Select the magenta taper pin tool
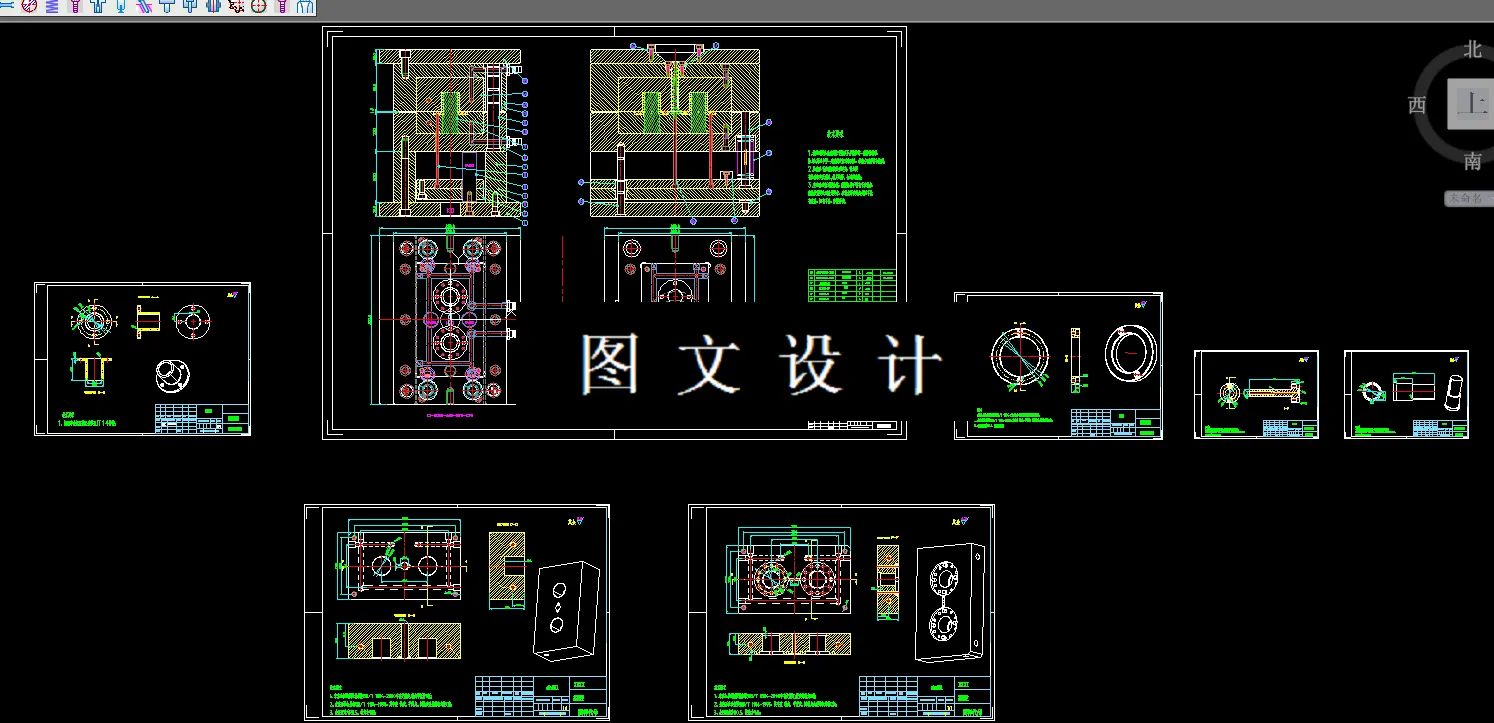This screenshot has width=1494, height=723. pyautogui.click(x=147, y=7)
